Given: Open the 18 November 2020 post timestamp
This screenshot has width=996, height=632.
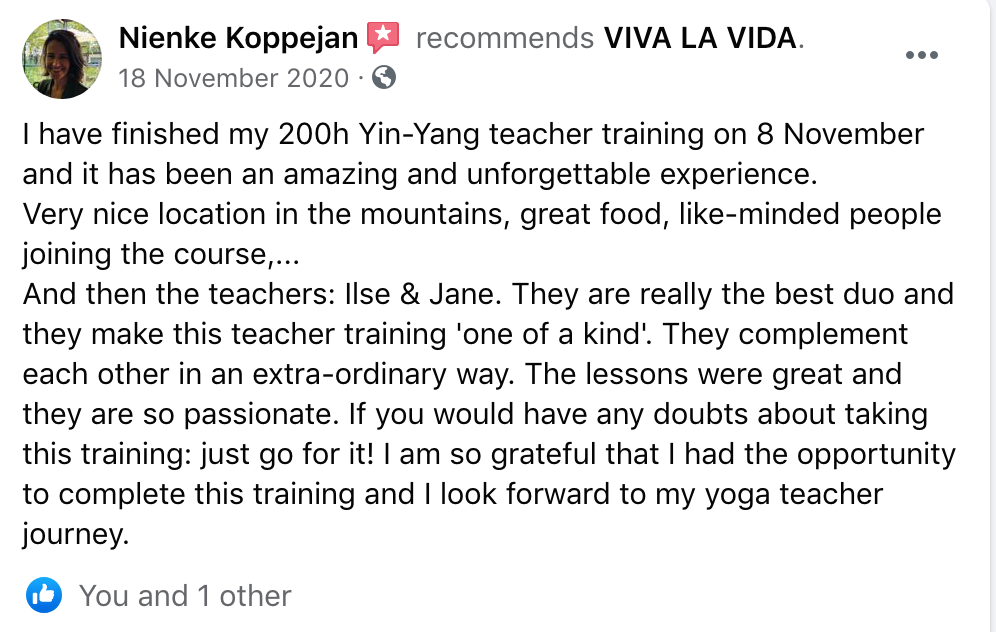Looking at the screenshot, I should [234, 78].
